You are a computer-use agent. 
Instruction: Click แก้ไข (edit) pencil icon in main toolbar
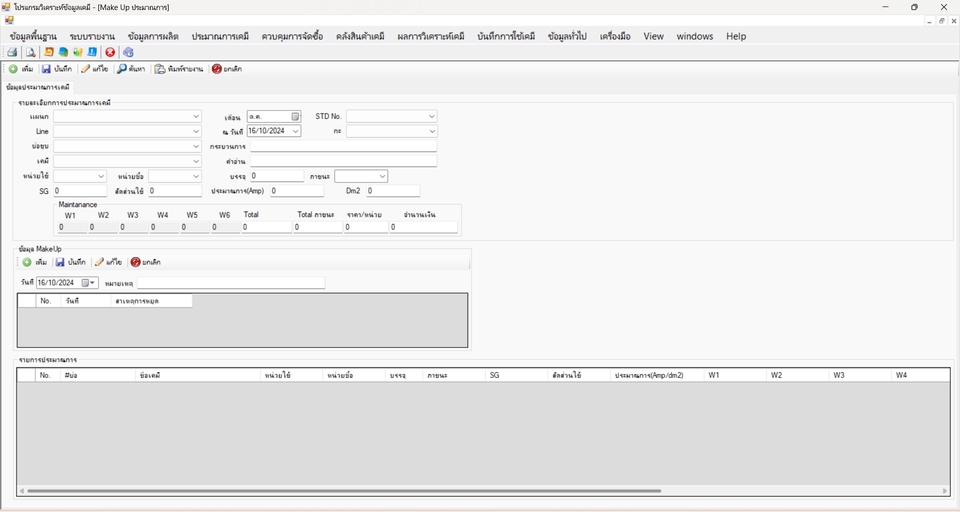[x=86, y=69]
